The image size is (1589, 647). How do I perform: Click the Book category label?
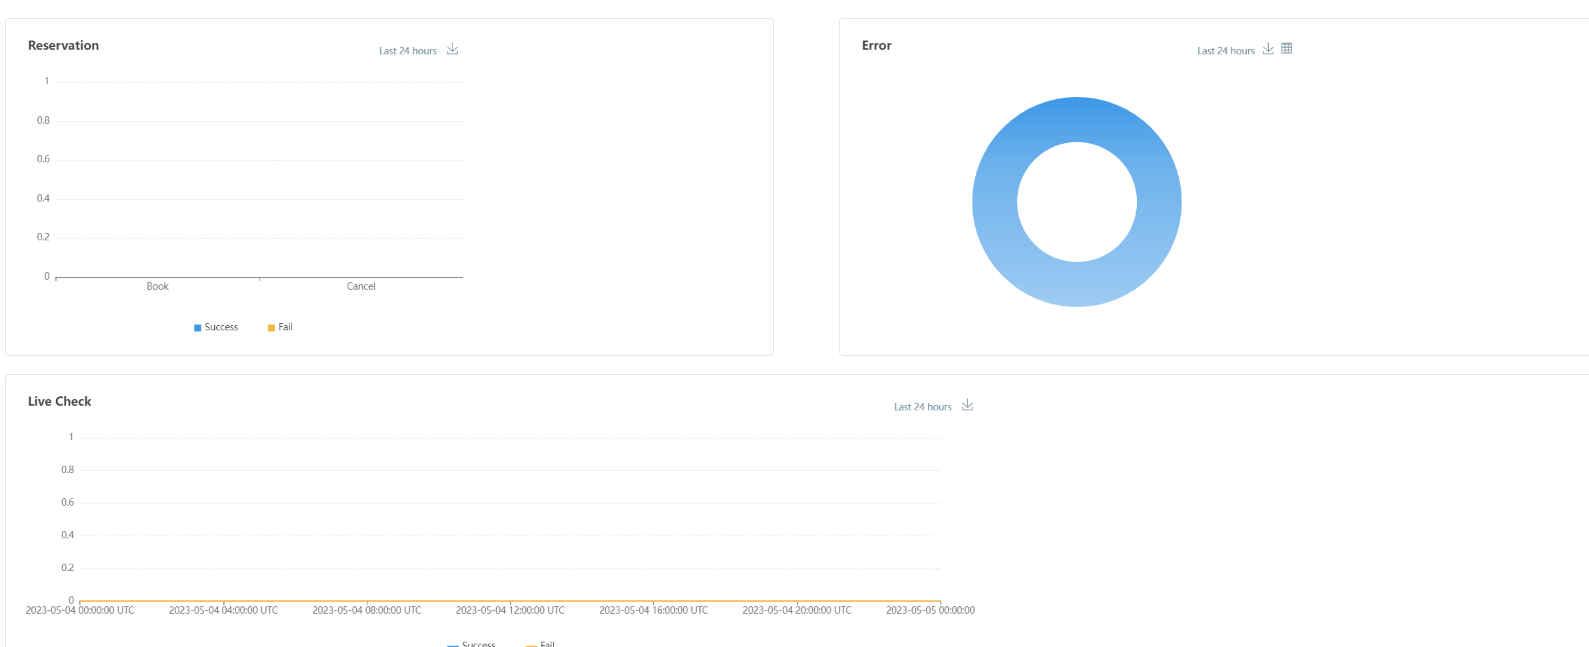click(158, 286)
